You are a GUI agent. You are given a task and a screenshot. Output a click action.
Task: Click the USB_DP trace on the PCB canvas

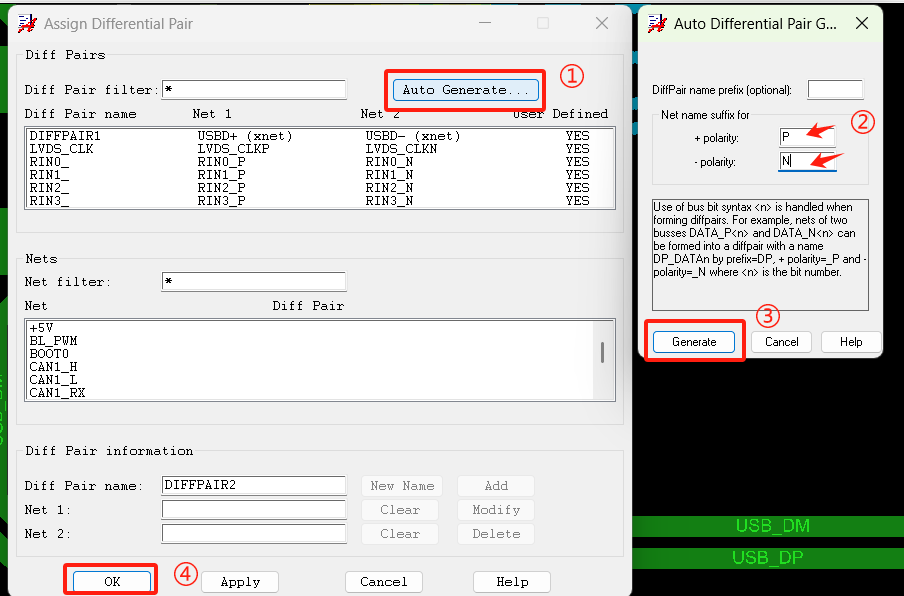click(768, 557)
